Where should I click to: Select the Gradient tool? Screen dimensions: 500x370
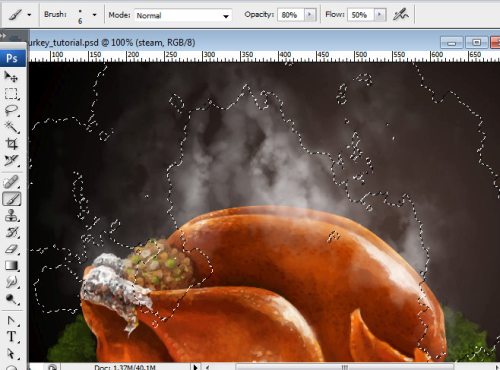pyautogui.click(x=11, y=266)
